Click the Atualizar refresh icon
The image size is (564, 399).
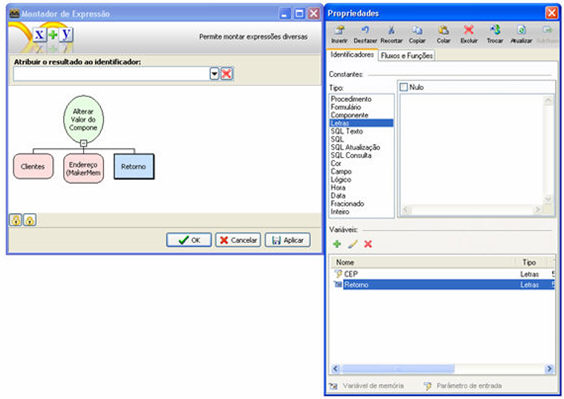pyautogui.click(x=522, y=30)
